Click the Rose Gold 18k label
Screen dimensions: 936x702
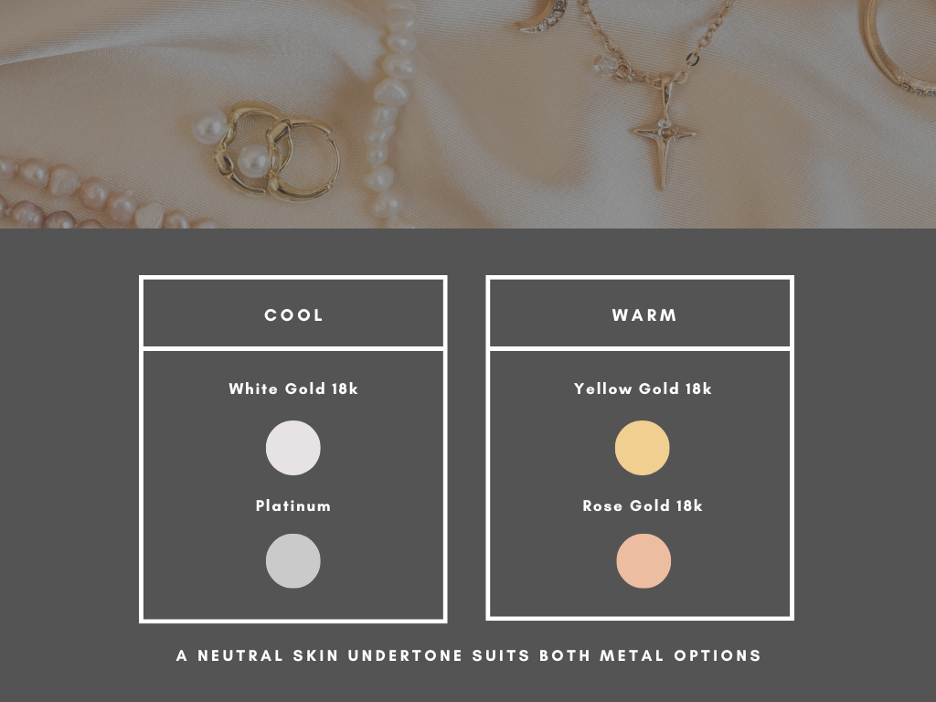pyautogui.click(x=642, y=506)
